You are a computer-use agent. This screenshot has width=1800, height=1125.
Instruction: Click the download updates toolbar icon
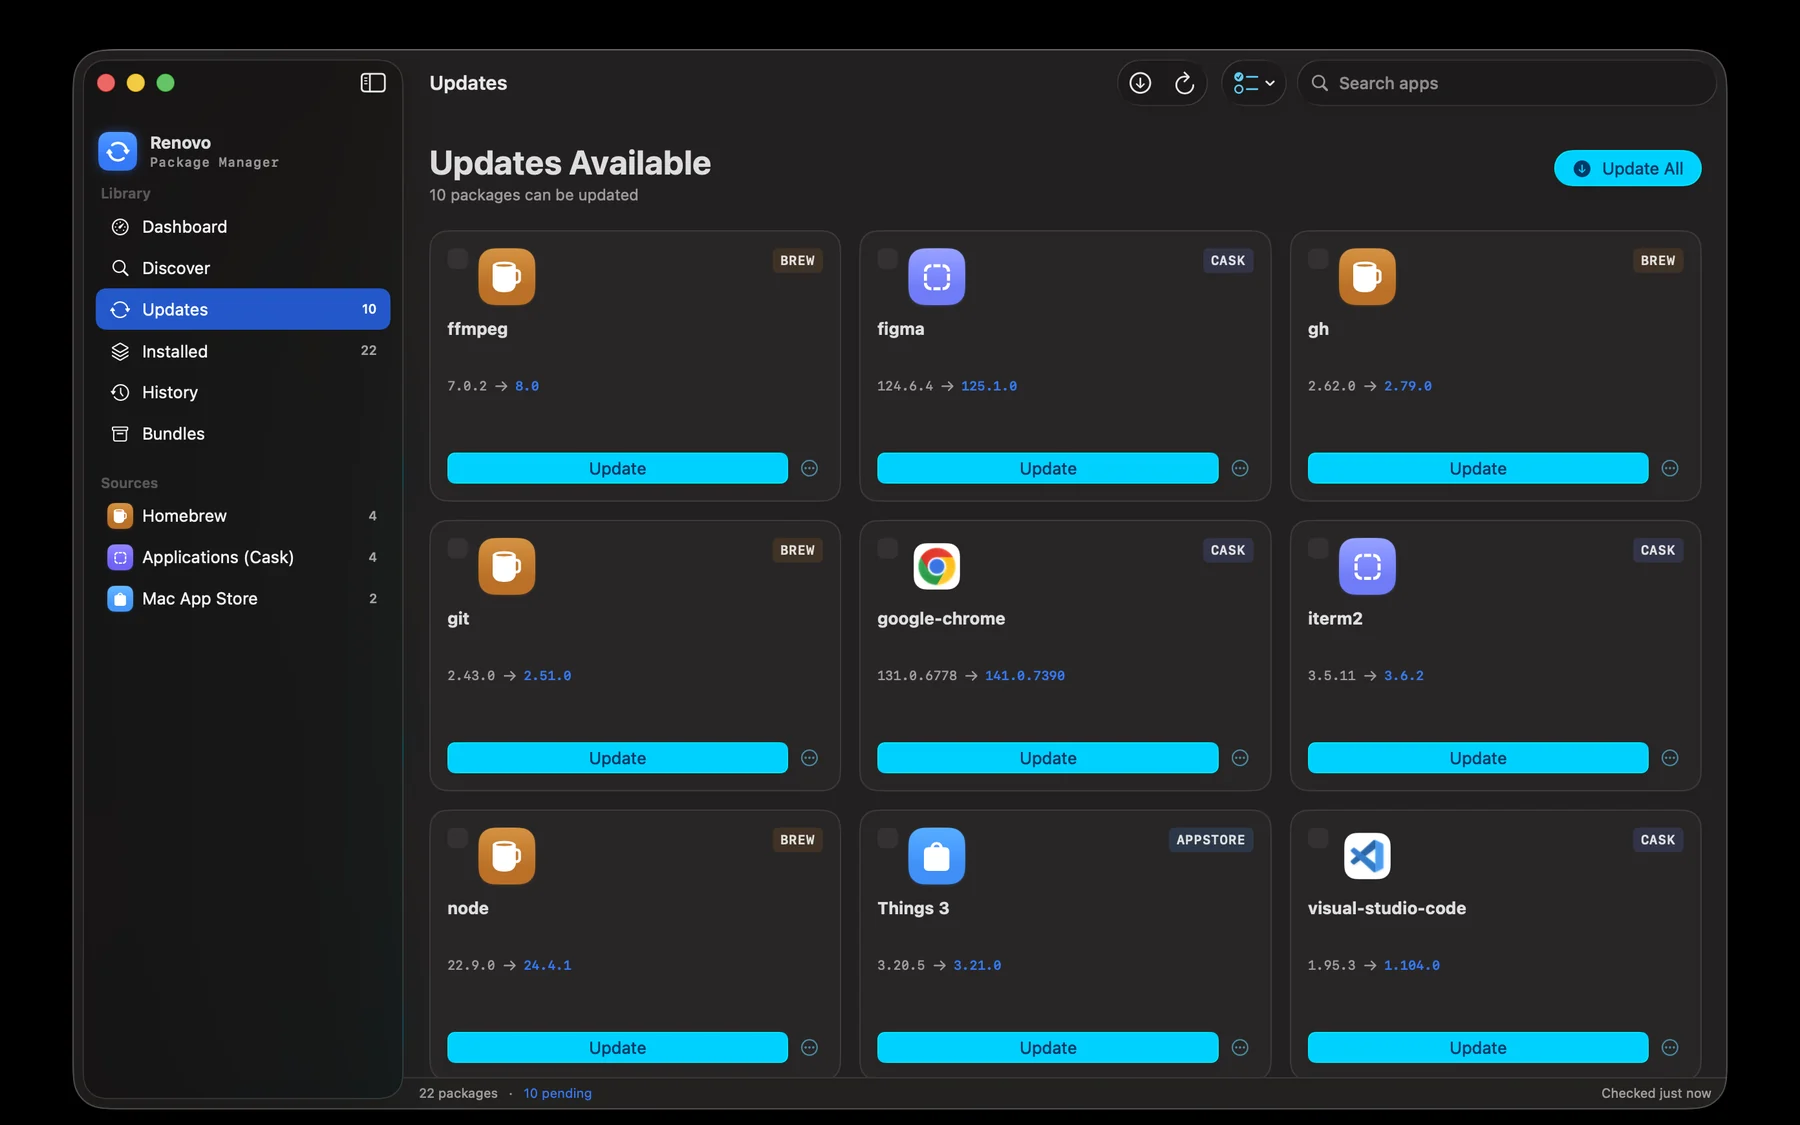click(x=1140, y=83)
